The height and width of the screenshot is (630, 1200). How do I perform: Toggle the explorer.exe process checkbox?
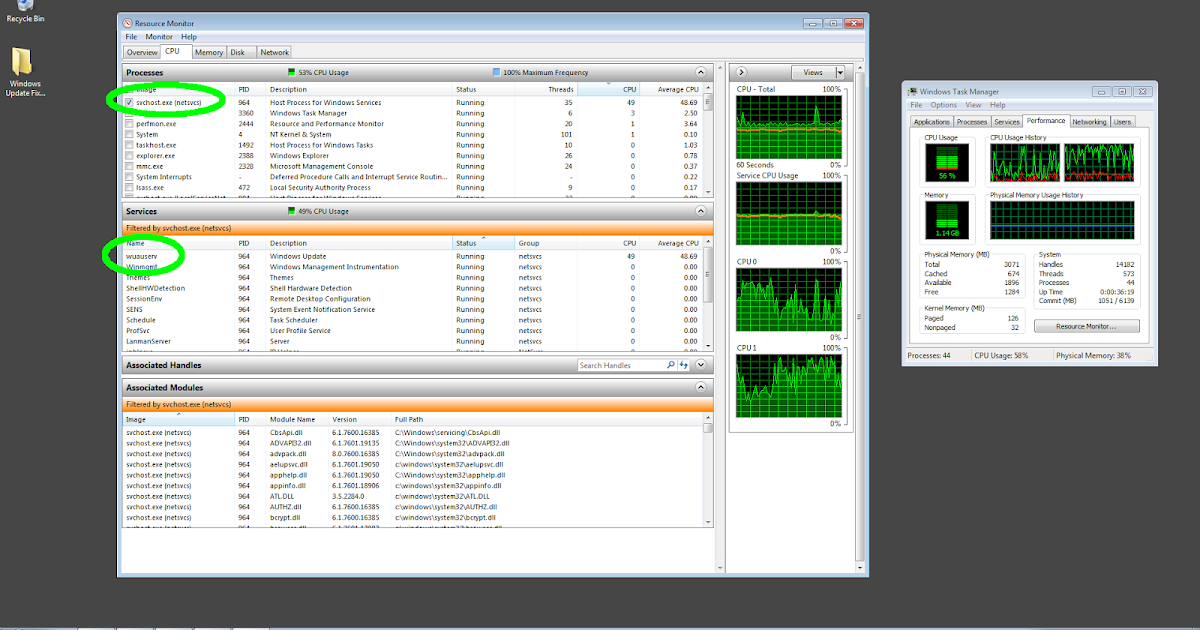[x=129, y=156]
